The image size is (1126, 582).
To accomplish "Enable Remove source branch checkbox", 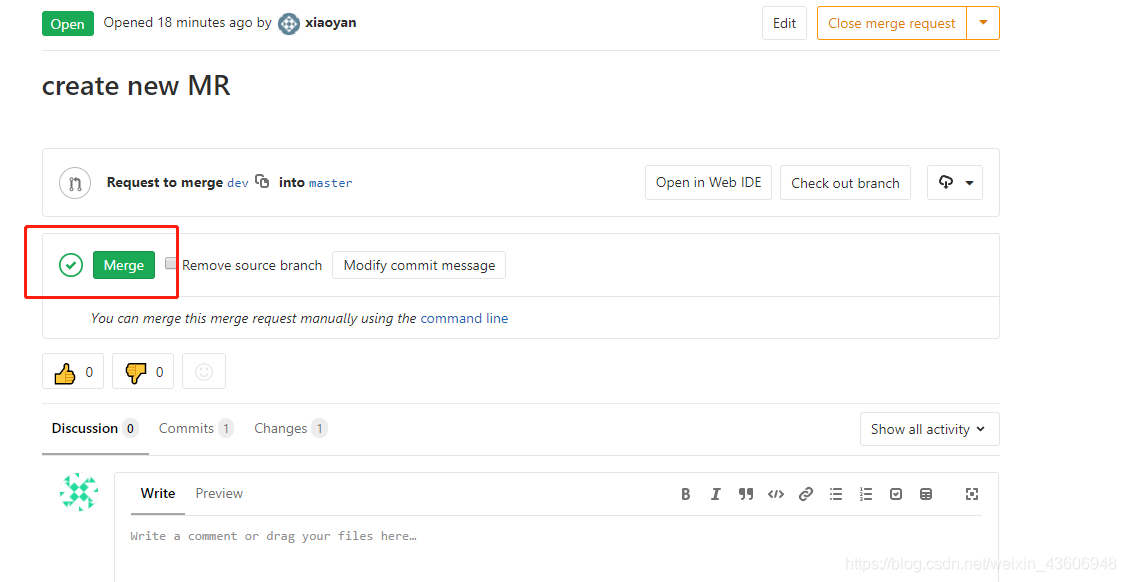I will (171, 264).
